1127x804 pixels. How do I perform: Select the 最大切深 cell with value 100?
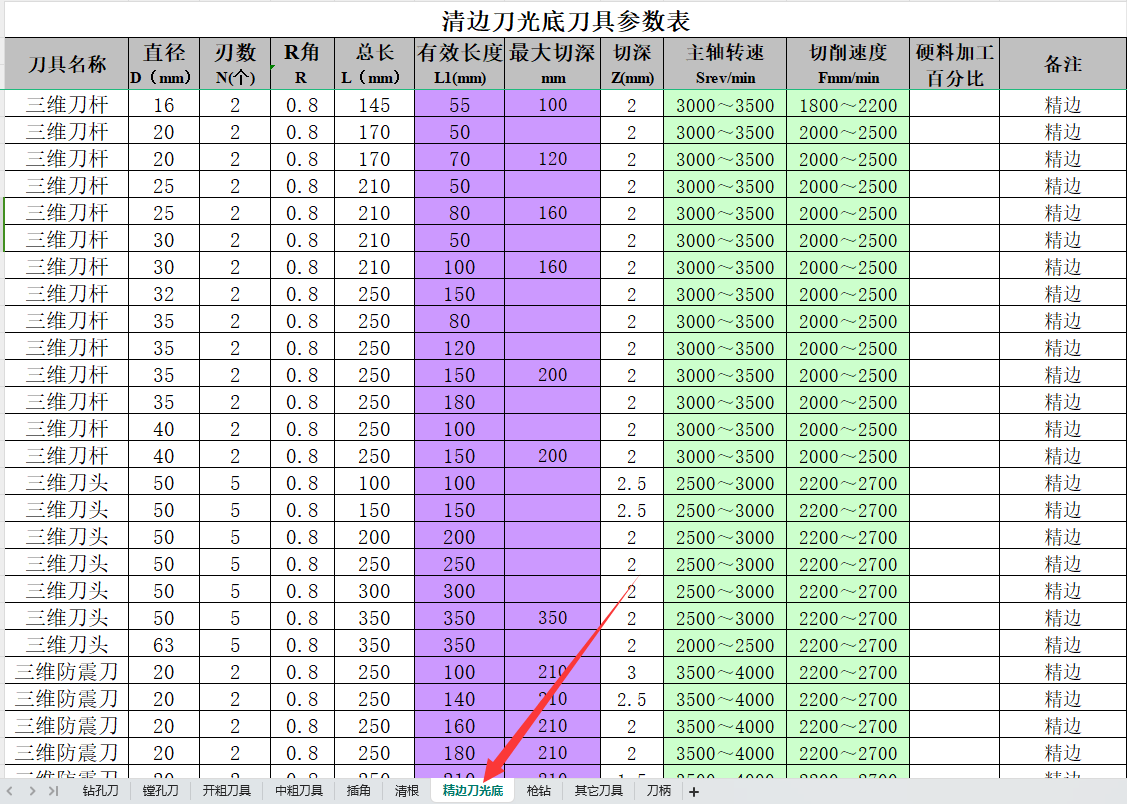click(x=553, y=105)
